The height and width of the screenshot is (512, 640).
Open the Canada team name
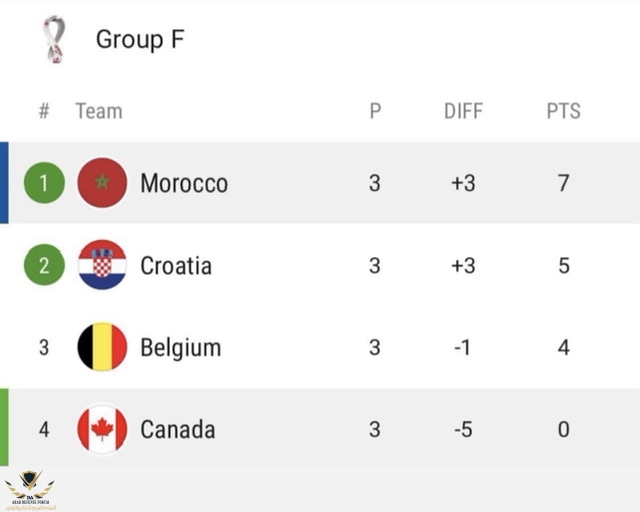click(178, 430)
